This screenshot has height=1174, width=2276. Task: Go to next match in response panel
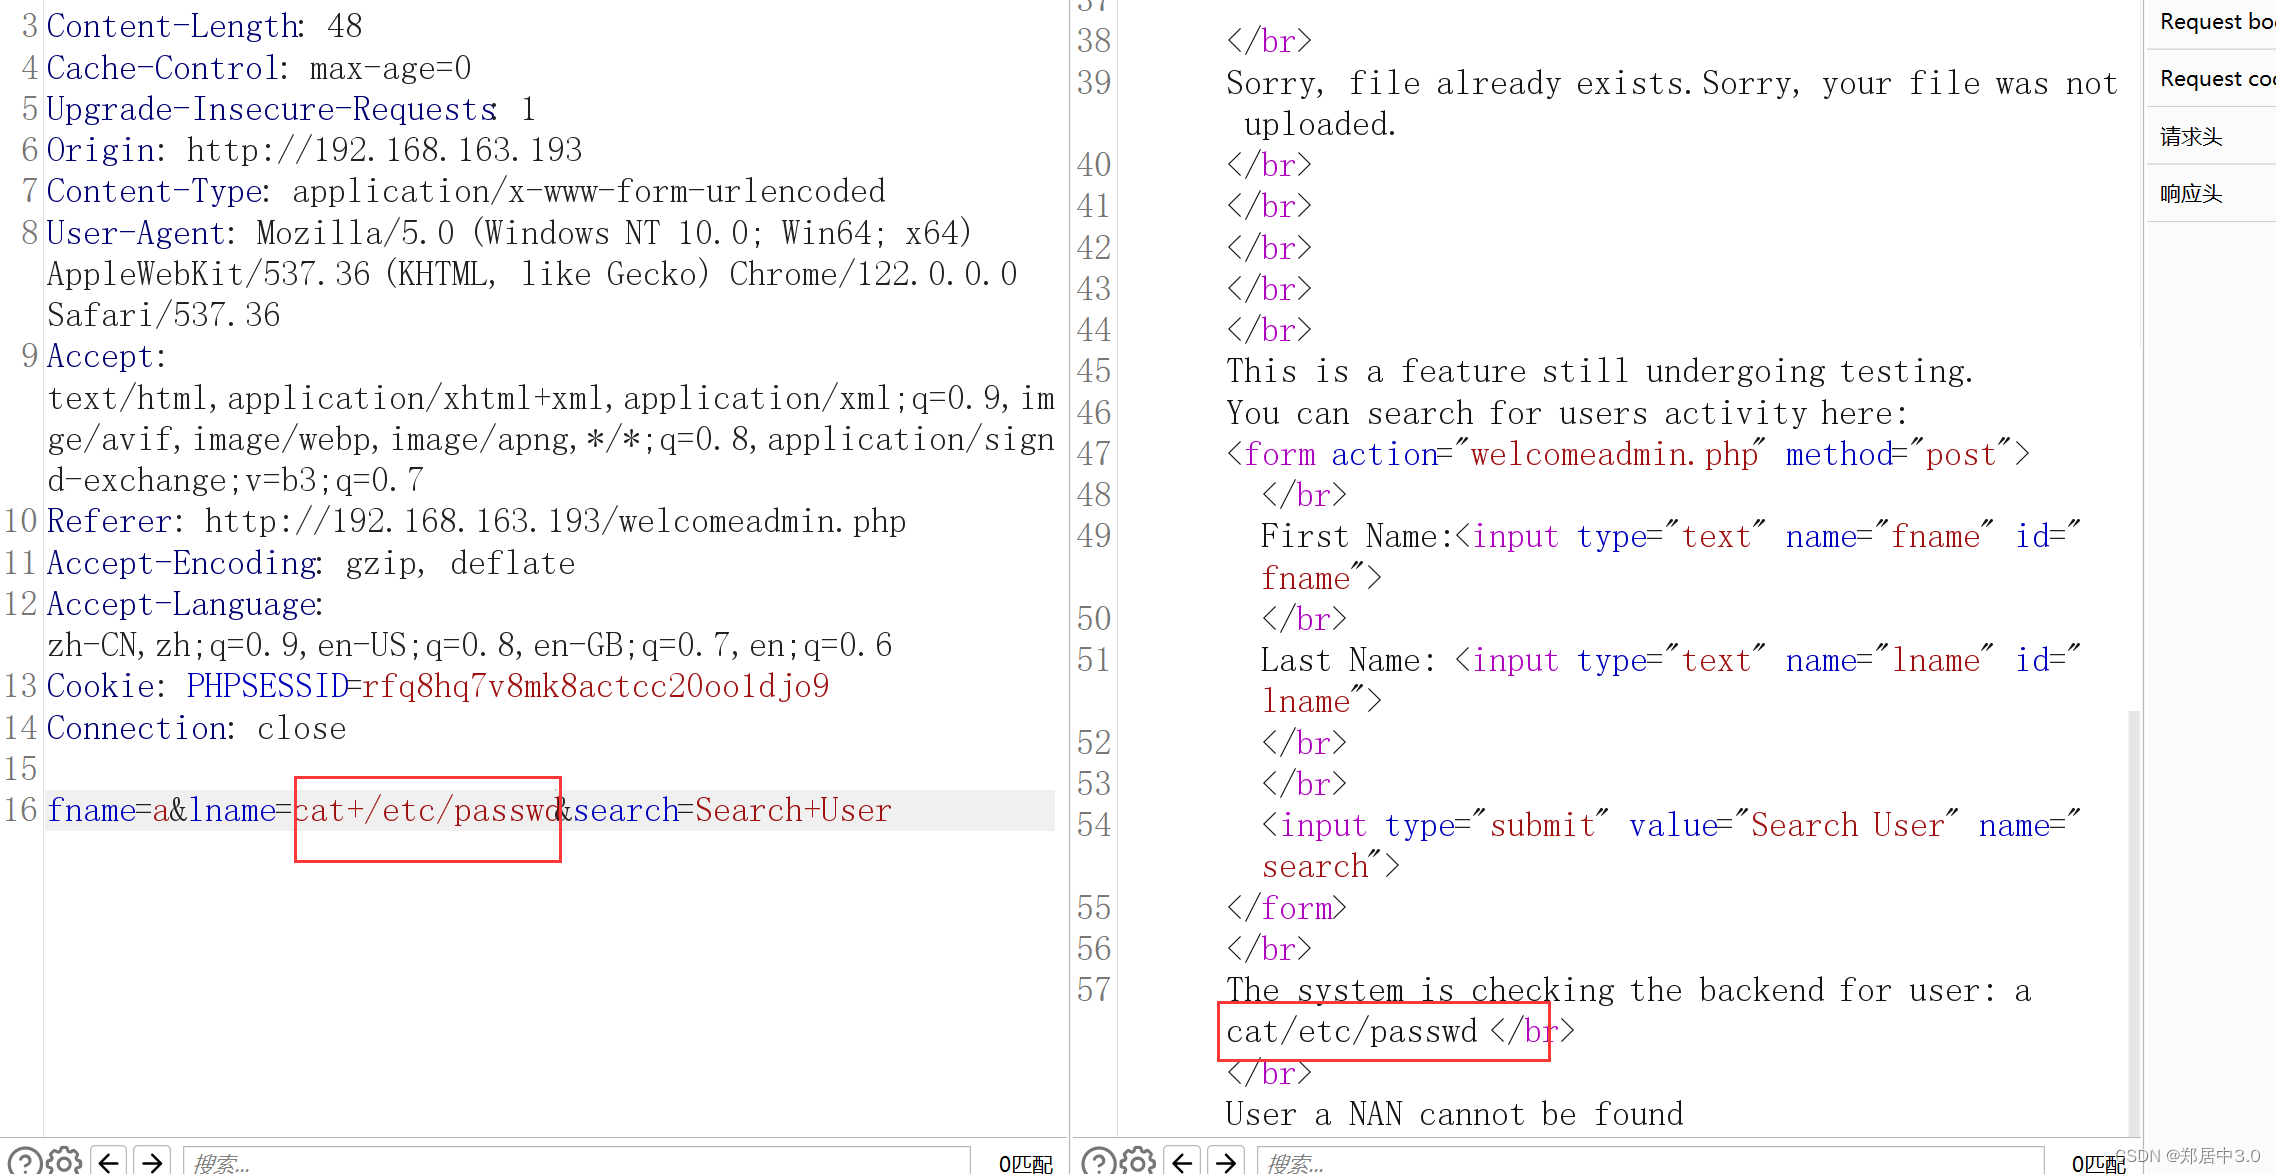1226,1161
